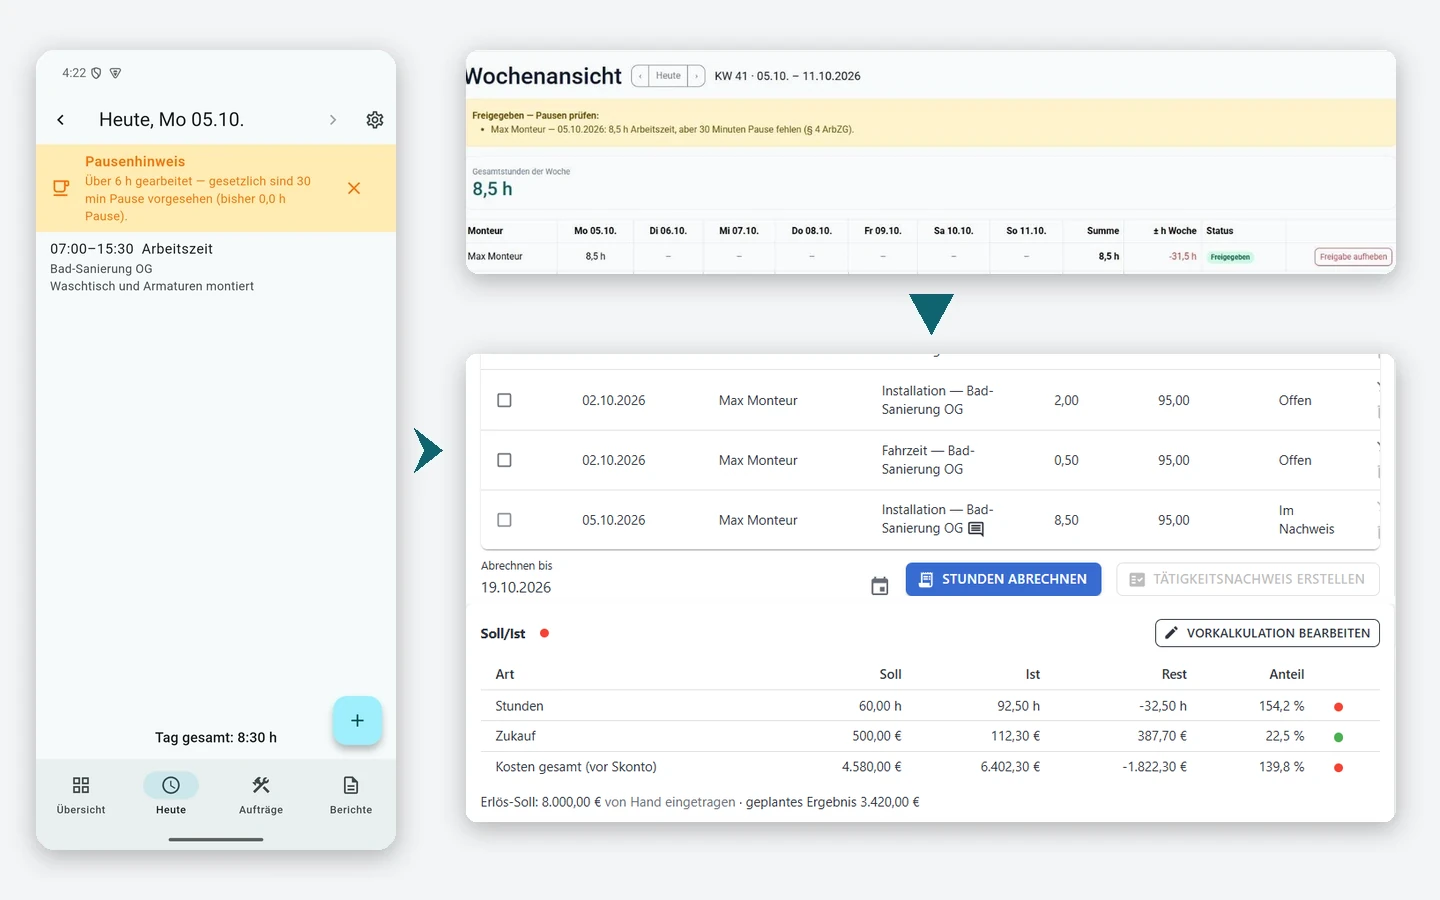Open the 07:00–15:30 Arbeitszeit entry
Image resolution: width=1440 pixels, height=900 pixels.
click(216, 267)
